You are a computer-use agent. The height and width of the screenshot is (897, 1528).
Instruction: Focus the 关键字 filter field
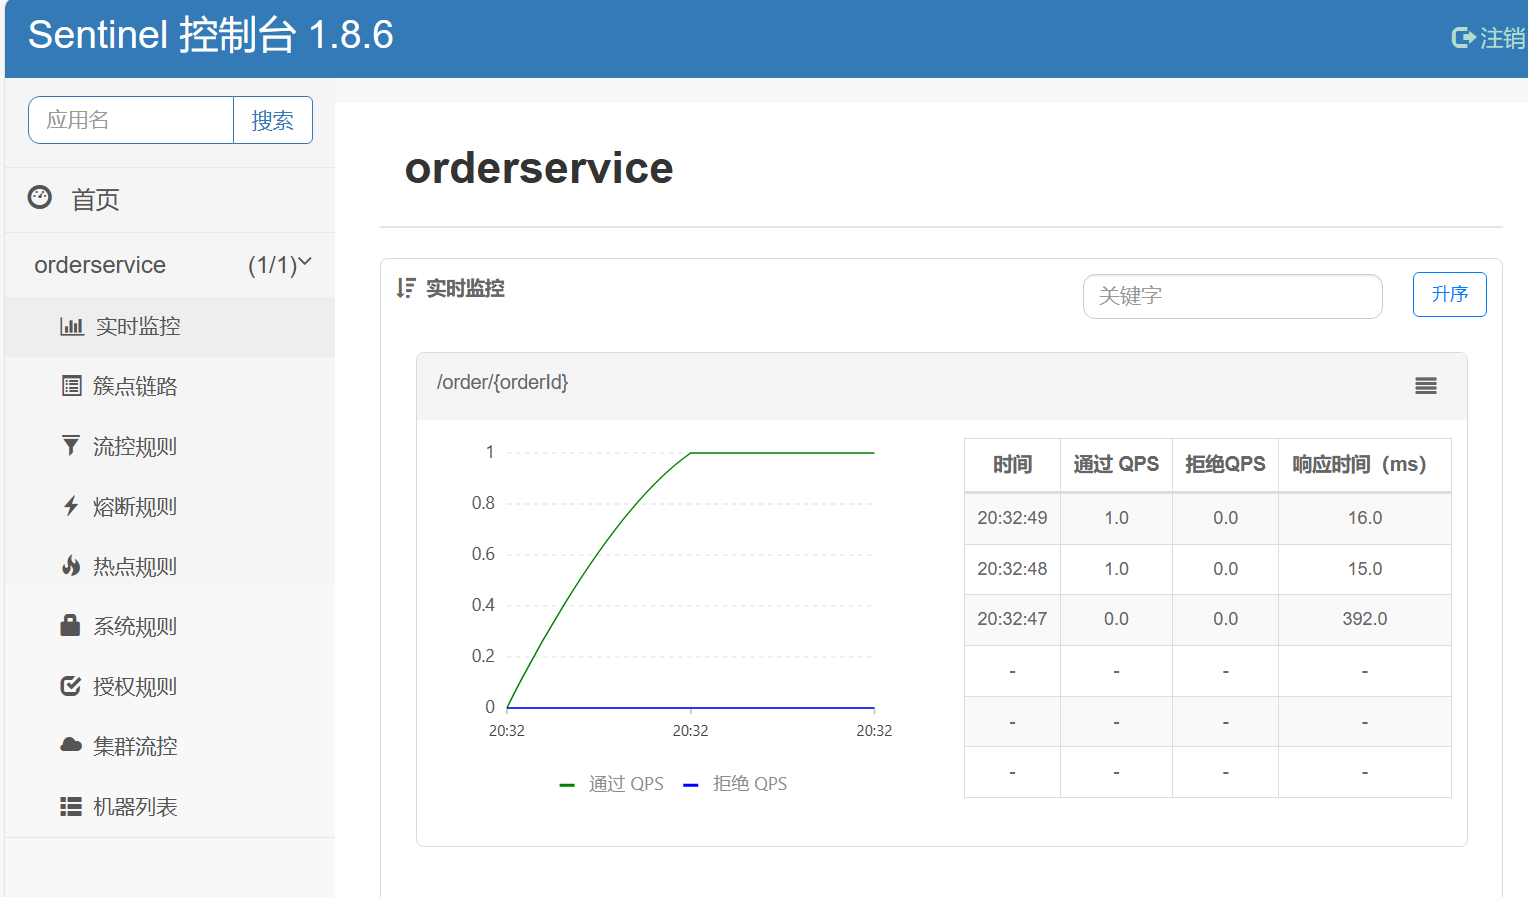coord(1232,296)
